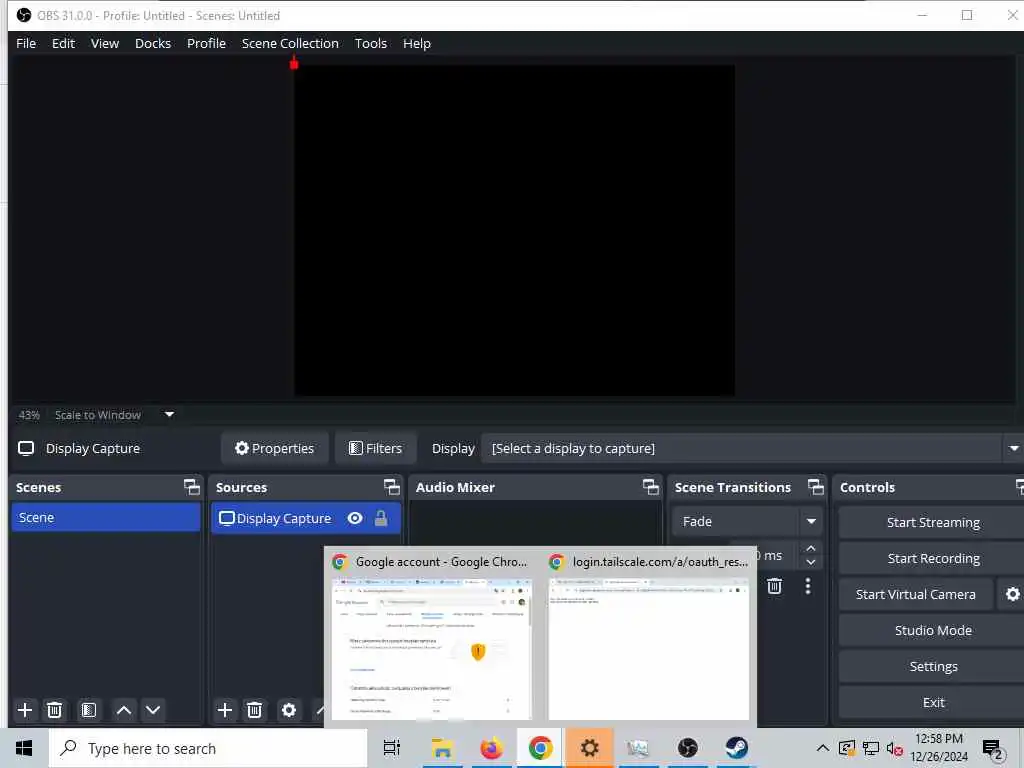Click Chrome icon in taskbar
The image size is (1024, 768).
click(540, 748)
